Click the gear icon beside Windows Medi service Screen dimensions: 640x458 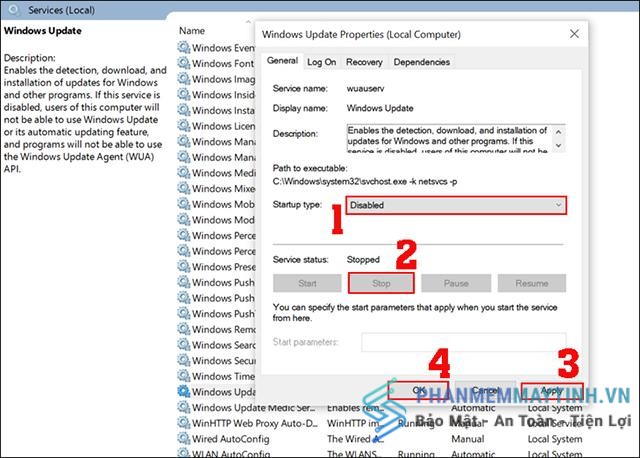pyautogui.click(x=184, y=173)
